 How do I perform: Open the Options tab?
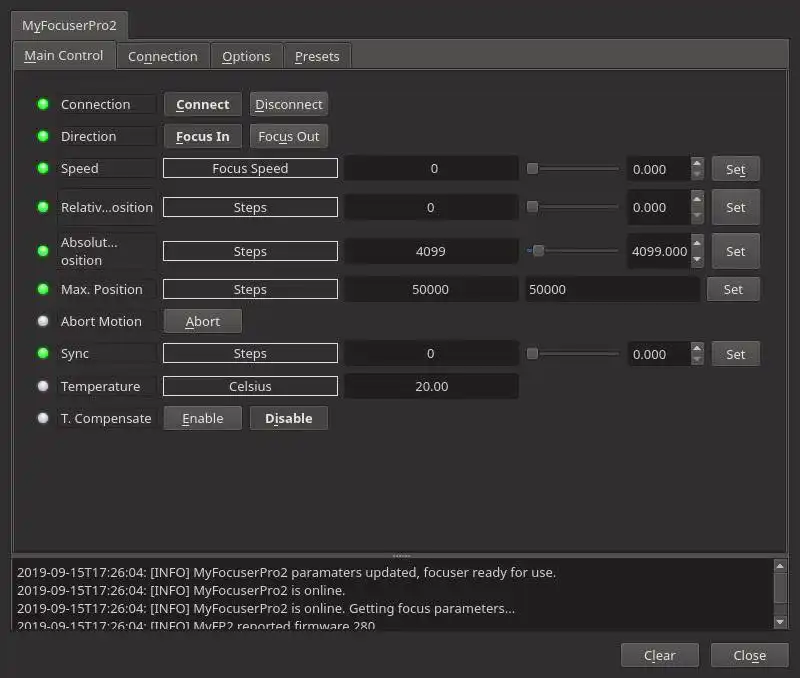pyautogui.click(x=246, y=56)
